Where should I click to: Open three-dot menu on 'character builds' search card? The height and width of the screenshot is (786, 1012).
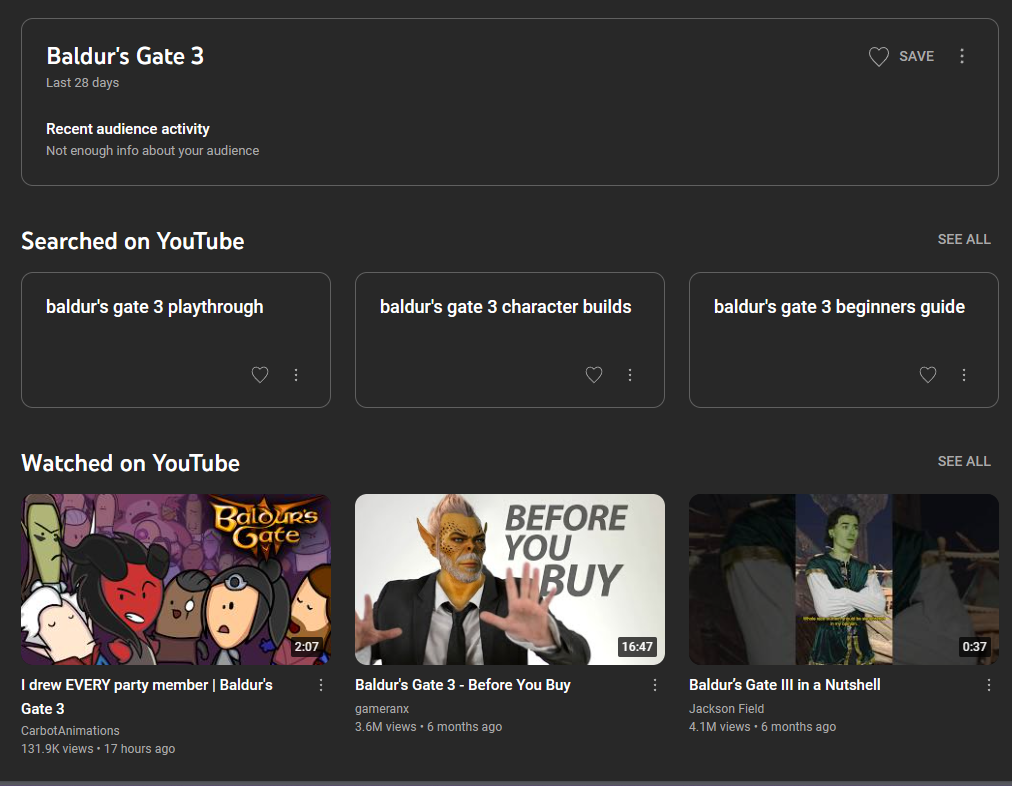(630, 375)
